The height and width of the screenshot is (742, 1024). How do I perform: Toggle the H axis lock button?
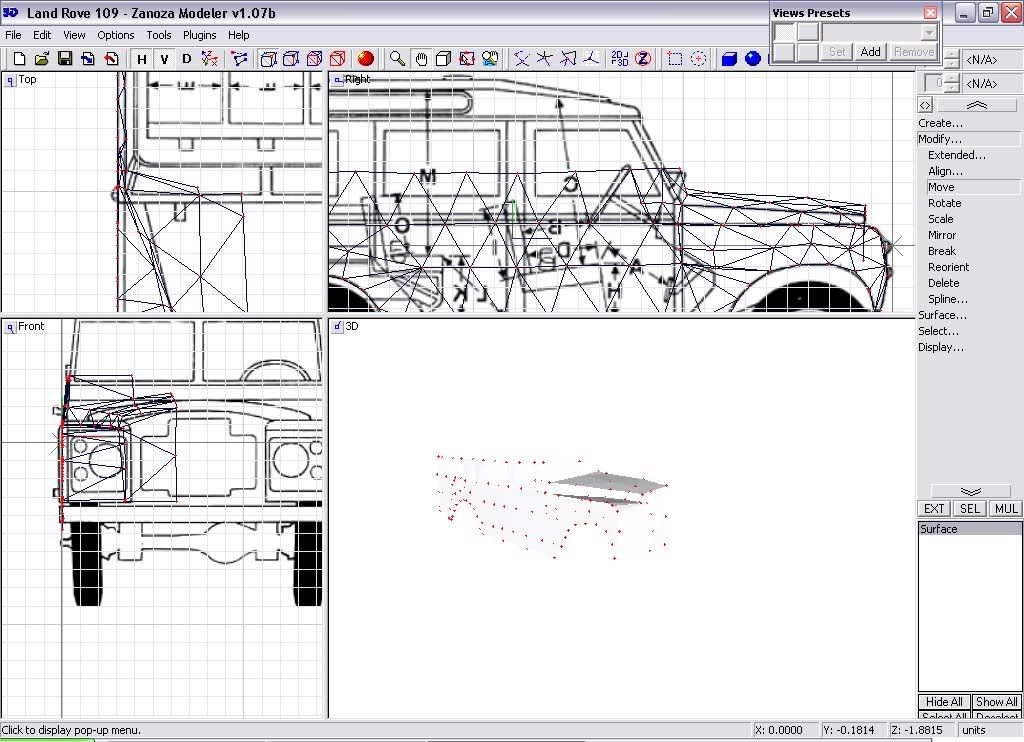tap(142, 59)
